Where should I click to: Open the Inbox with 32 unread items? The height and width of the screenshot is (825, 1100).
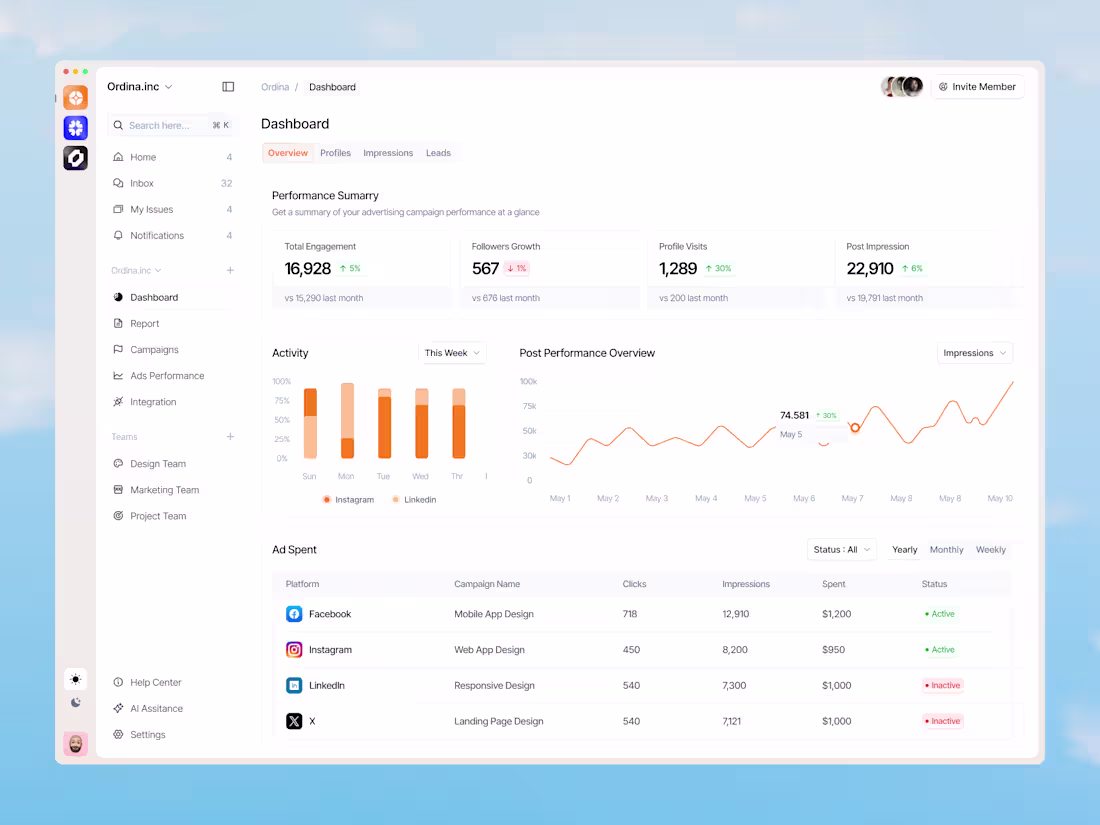point(140,183)
